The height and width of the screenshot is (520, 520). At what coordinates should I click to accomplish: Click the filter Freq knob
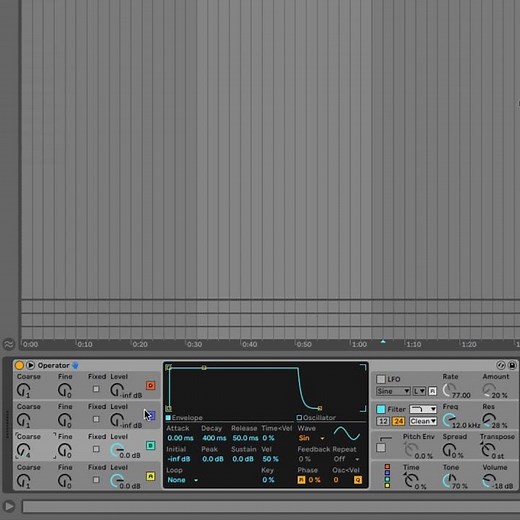click(449, 420)
